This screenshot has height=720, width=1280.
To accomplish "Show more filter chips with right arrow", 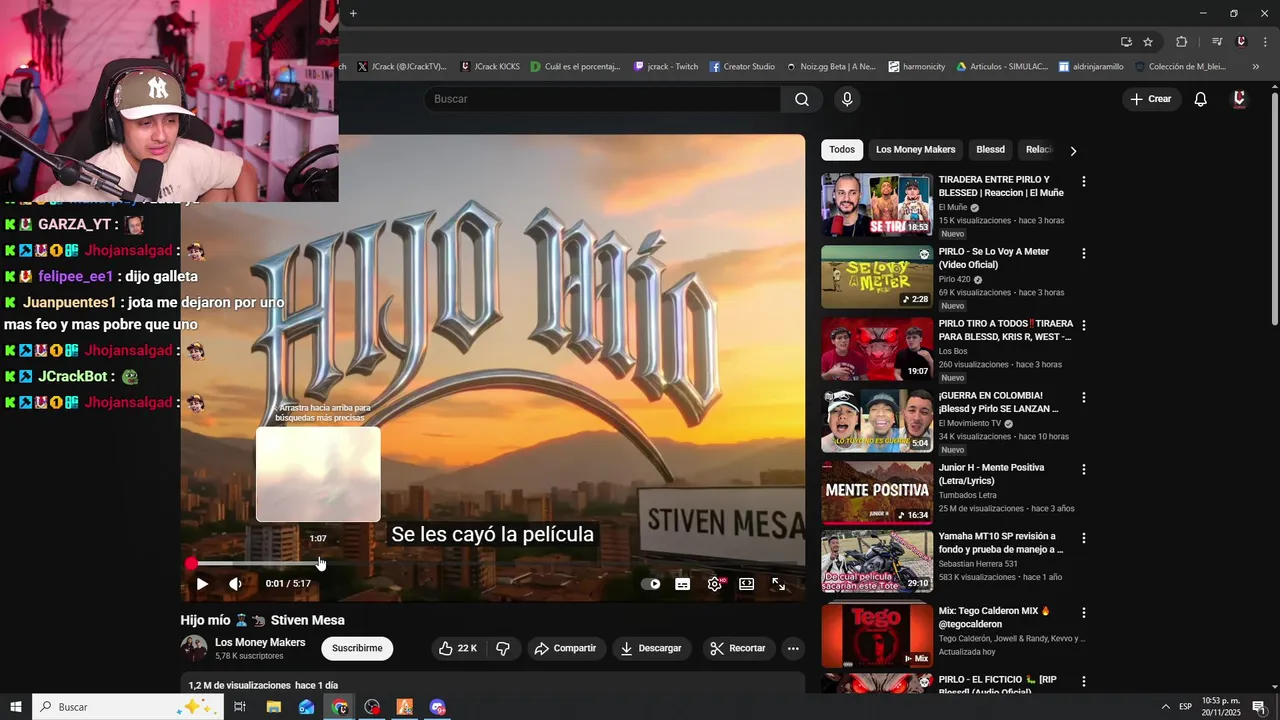I will coord(1073,151).
